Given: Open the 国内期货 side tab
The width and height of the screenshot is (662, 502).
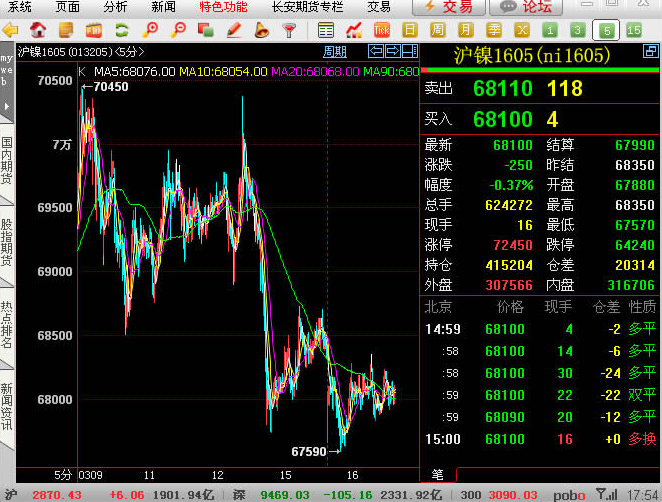Looking at the screenshot, I should coord(6,160).
